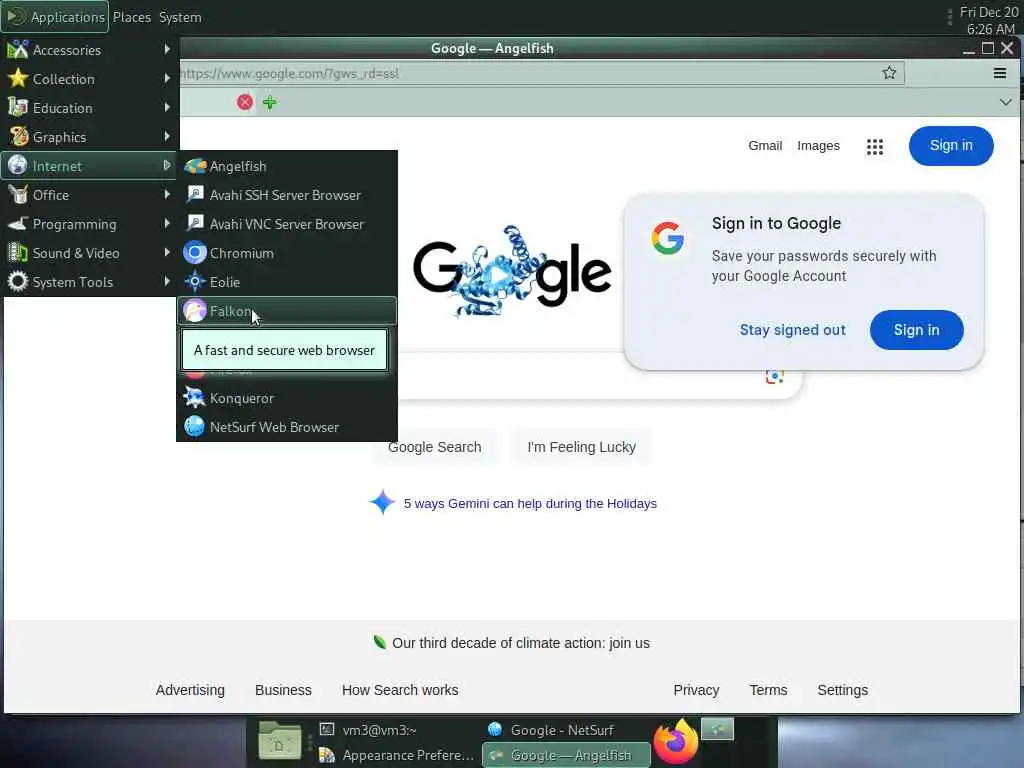Launch Angelfish from Internet menu
This screenshot has width=1024, height=768.
[287, 166]
